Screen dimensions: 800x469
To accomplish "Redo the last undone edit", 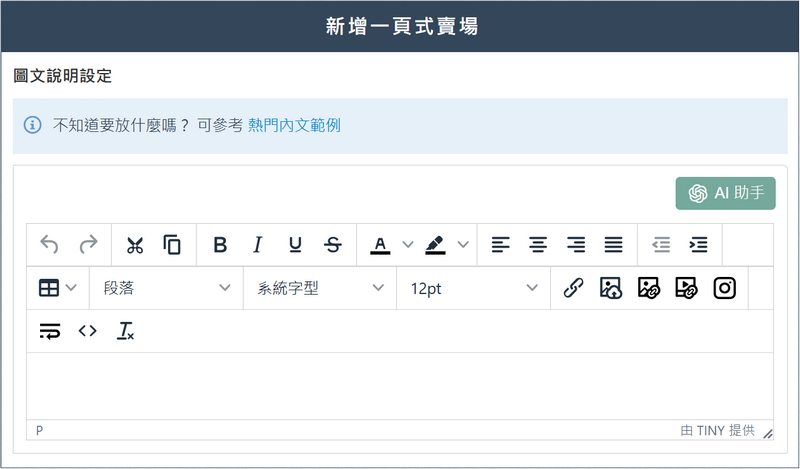I will point(88,245).
